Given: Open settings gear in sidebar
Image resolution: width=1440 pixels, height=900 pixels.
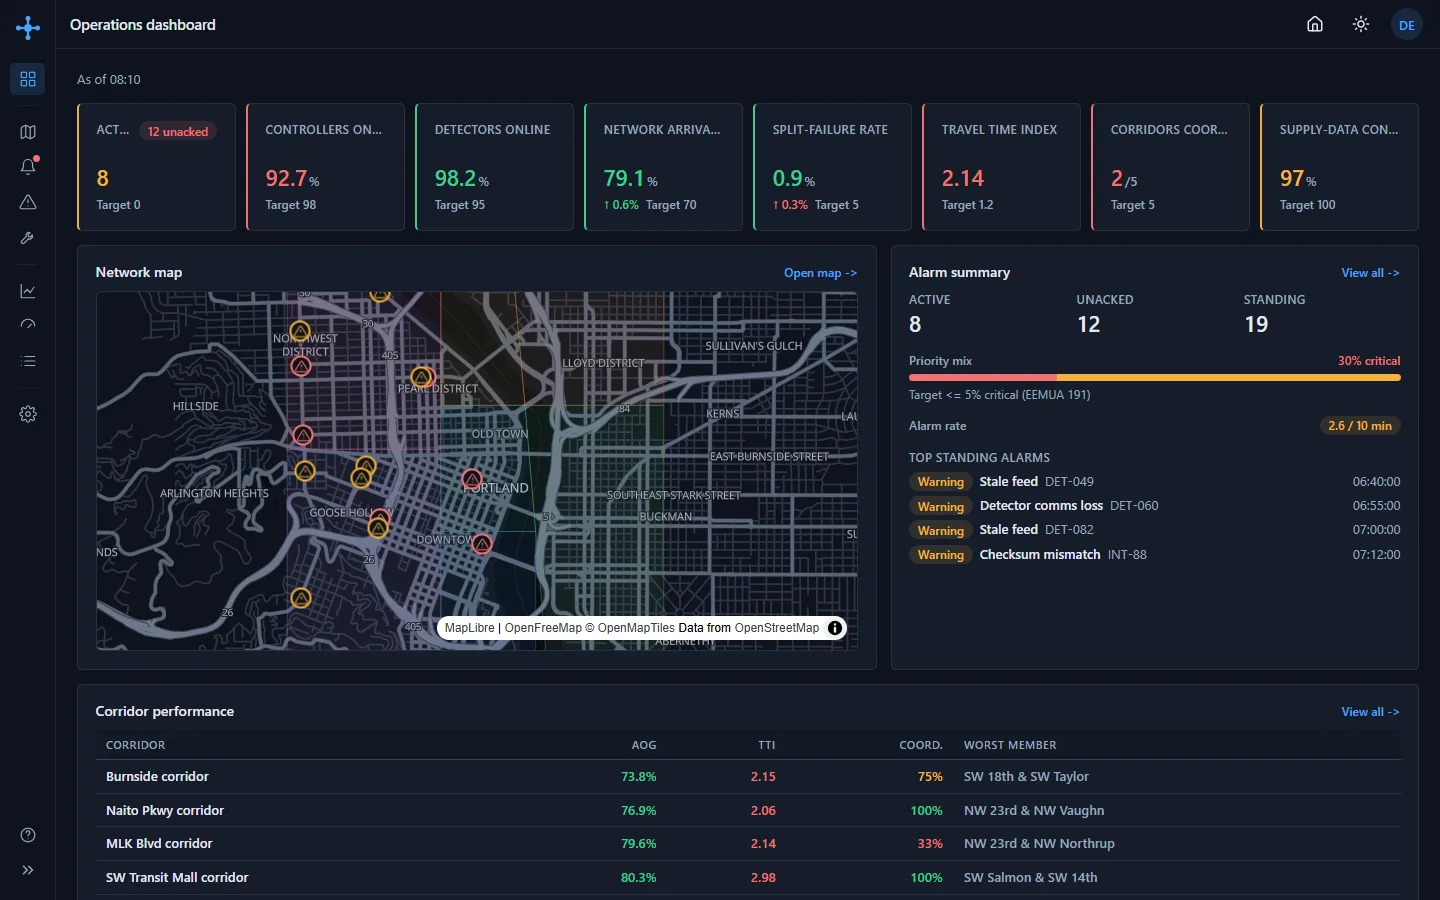Looking at the screenshot, I should 28,414.
